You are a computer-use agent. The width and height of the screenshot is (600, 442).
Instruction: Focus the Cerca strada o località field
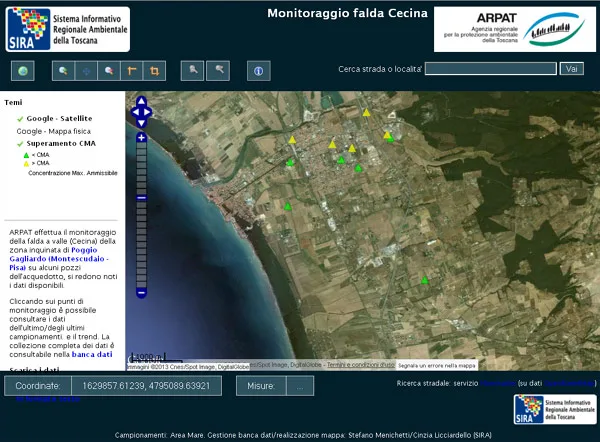coord(490,69)
